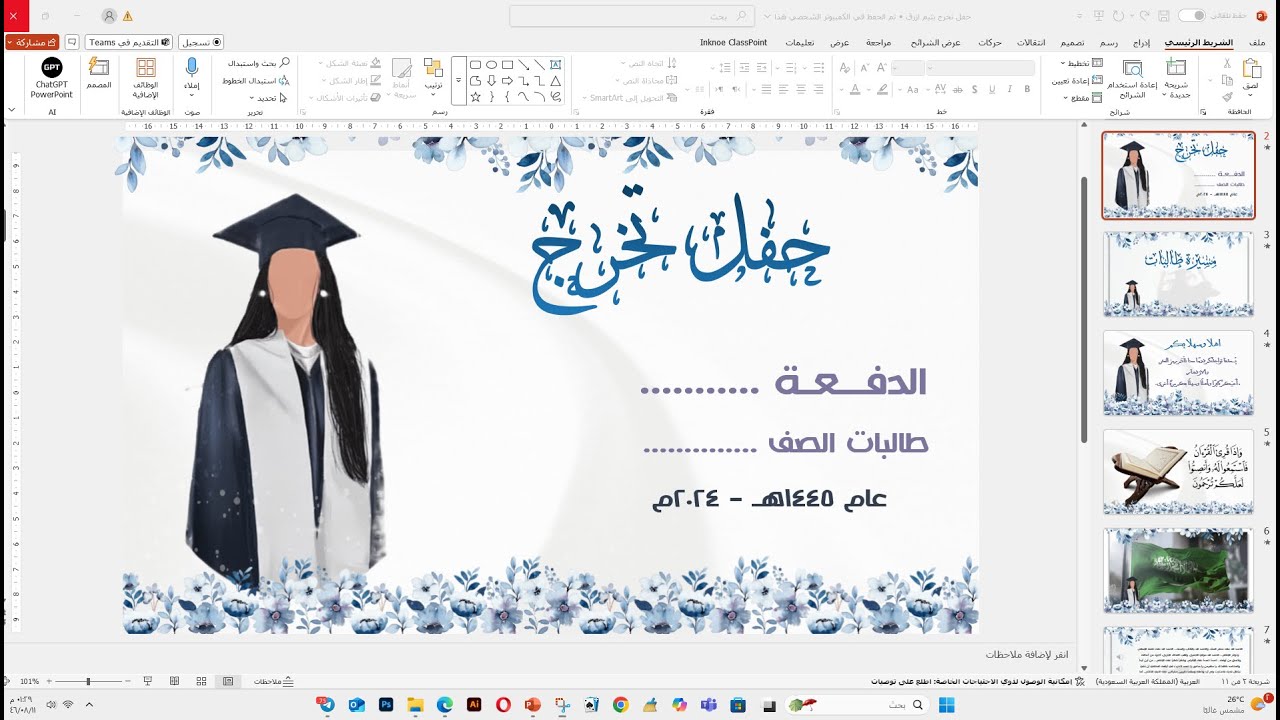The height and width of the screenshot is (720, 1280).
Task: Select the rectangle shape in shapes gallery
Action: coord(507,64)
